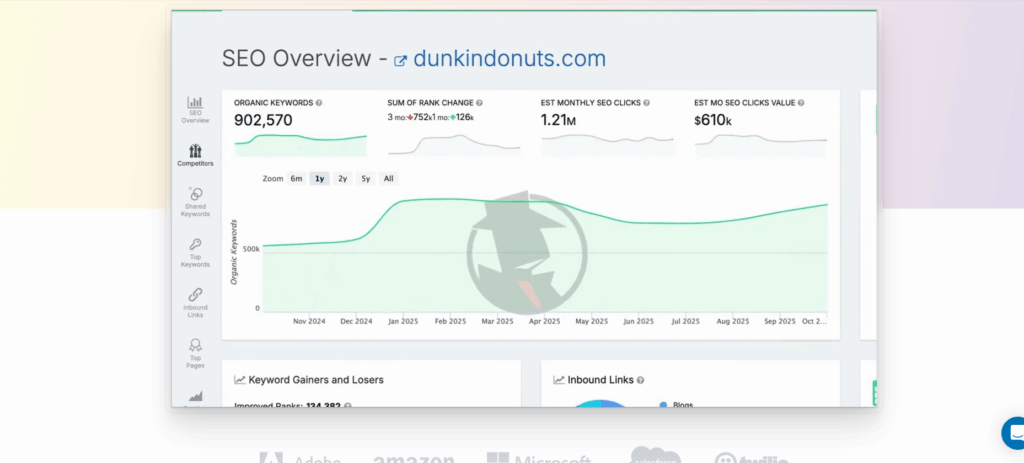This screenshot has width=1024, height=463.
Task: Set chart zoom to 5y
Action: pyautogui.click(x=365, y=178)
